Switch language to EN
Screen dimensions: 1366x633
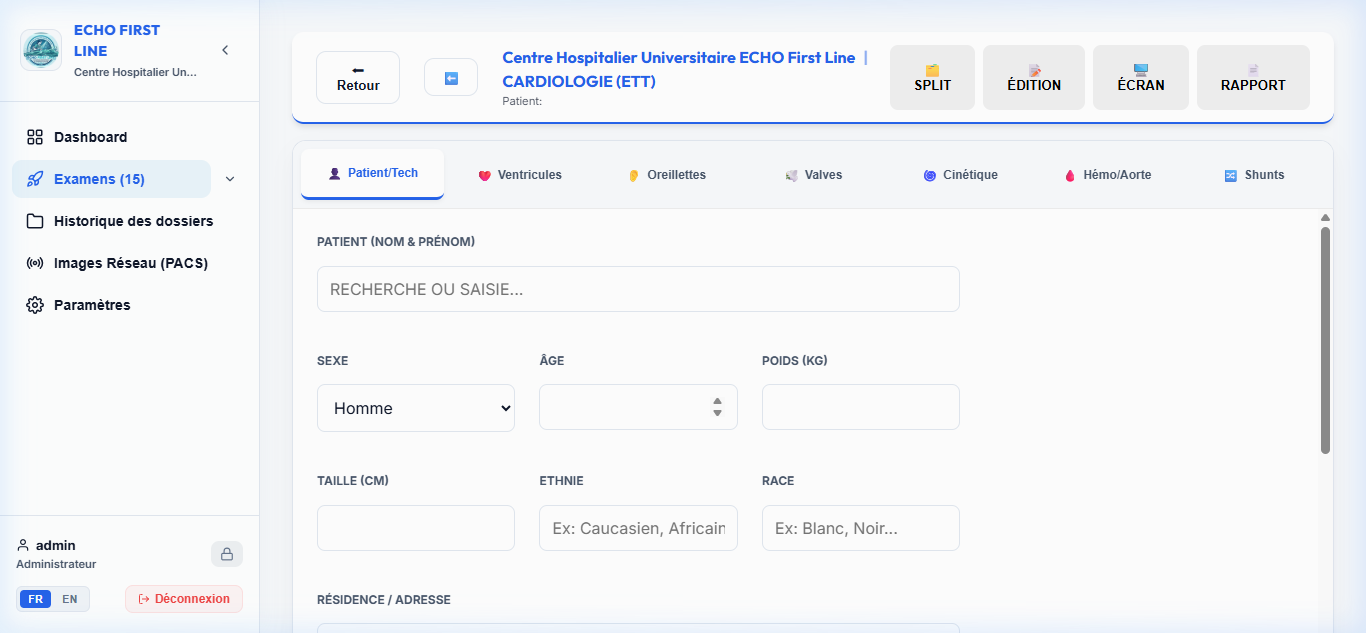(x=70, y=599)
